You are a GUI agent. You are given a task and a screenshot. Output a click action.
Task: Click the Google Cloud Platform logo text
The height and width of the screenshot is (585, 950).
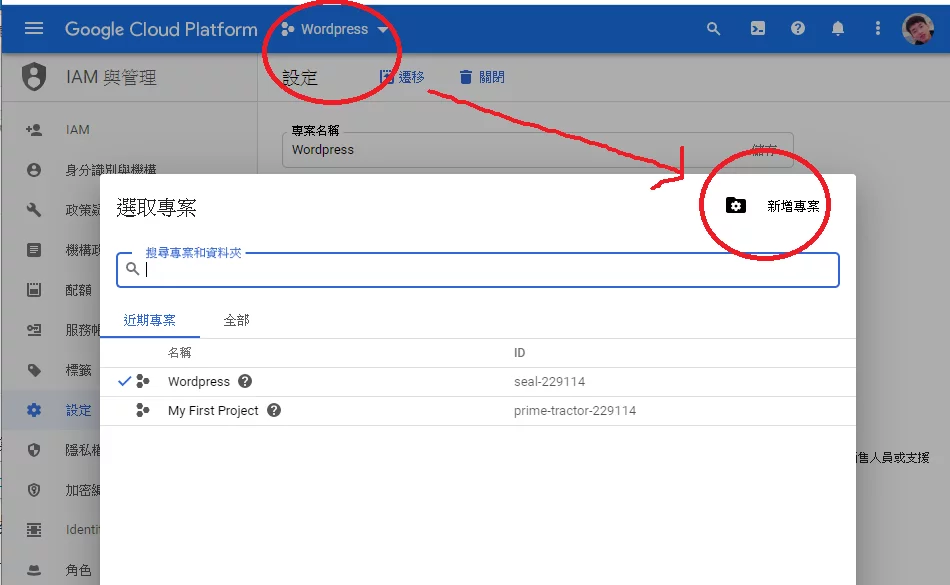[x=161, y=29]
